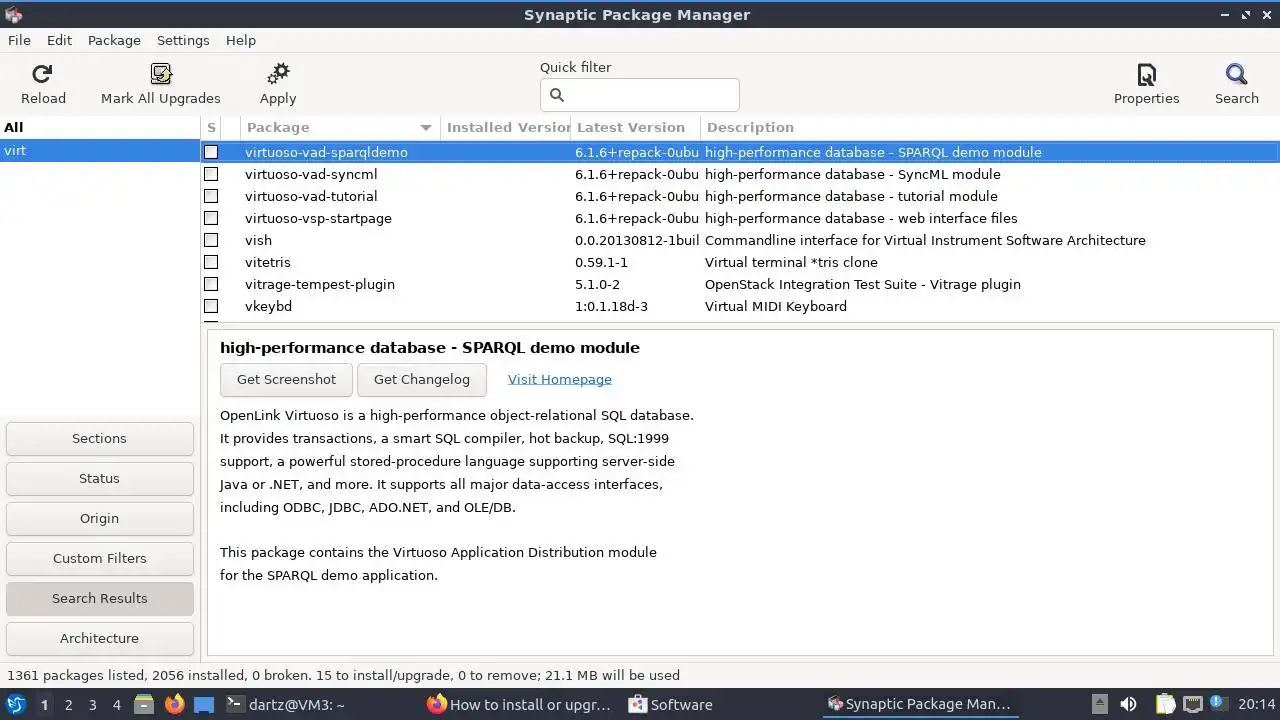Click the Architecture filter button
This screenshot has height=720, width=1280.
tap(99, 638)
